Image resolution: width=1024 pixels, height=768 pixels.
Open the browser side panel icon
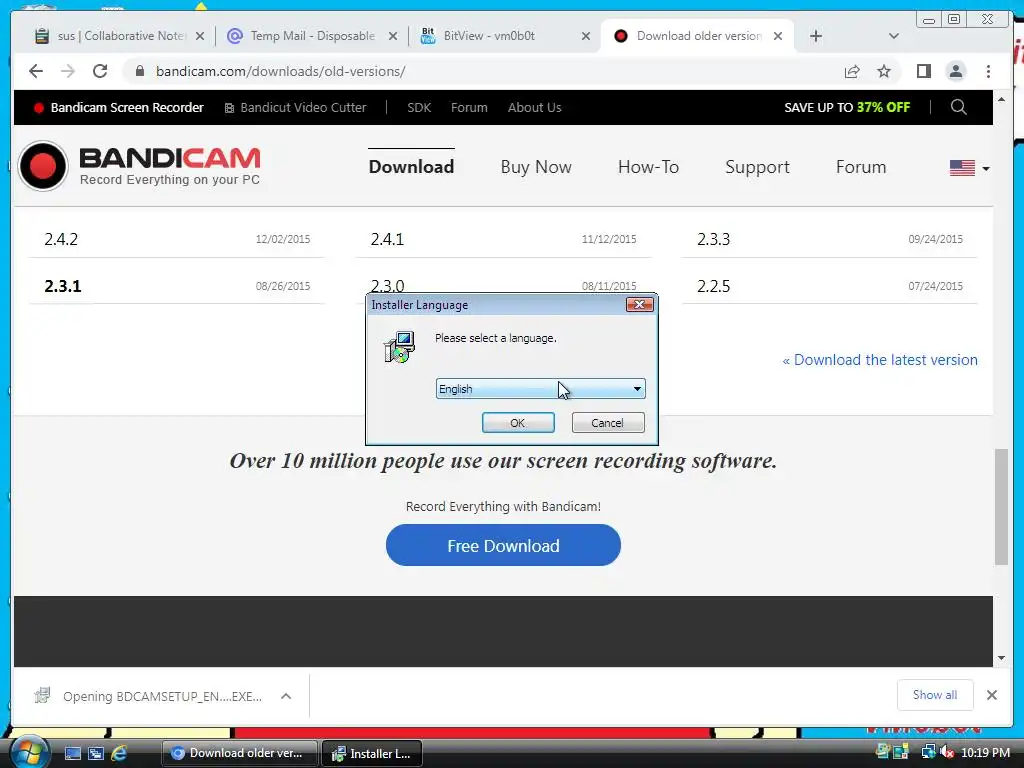point(923,71)
